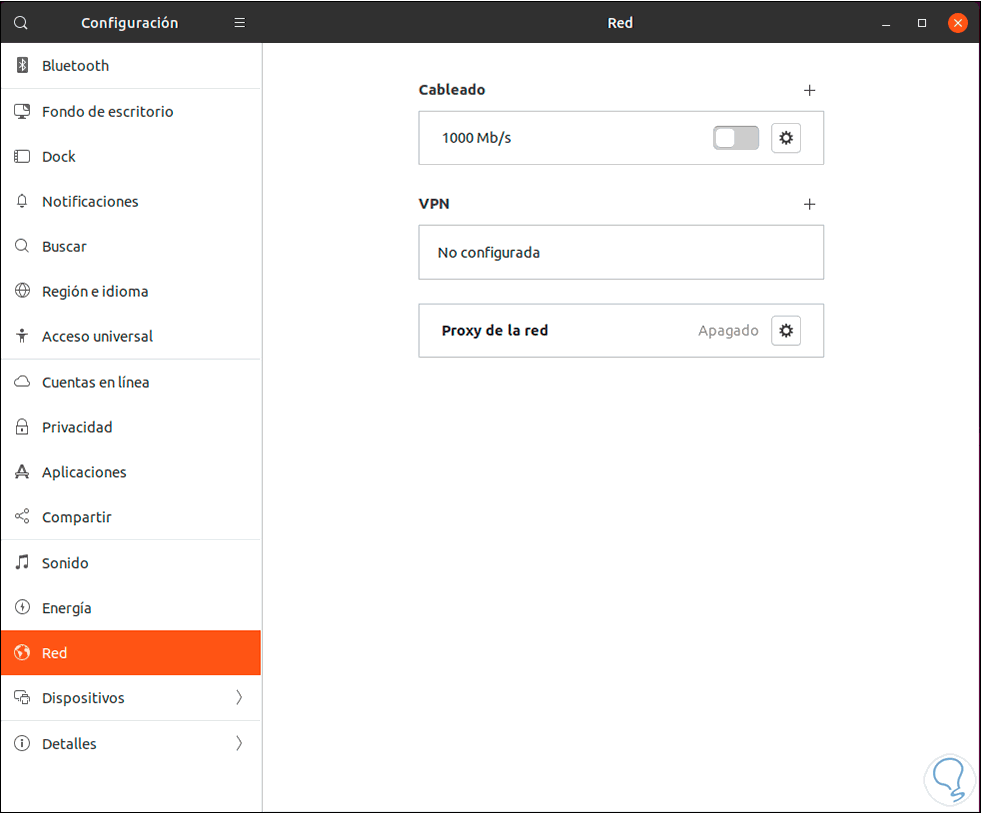The height and width of the screenshot is (814, 981).
Task: Open the hamburger menu beside Configuración
Action: tap(239, 22)
